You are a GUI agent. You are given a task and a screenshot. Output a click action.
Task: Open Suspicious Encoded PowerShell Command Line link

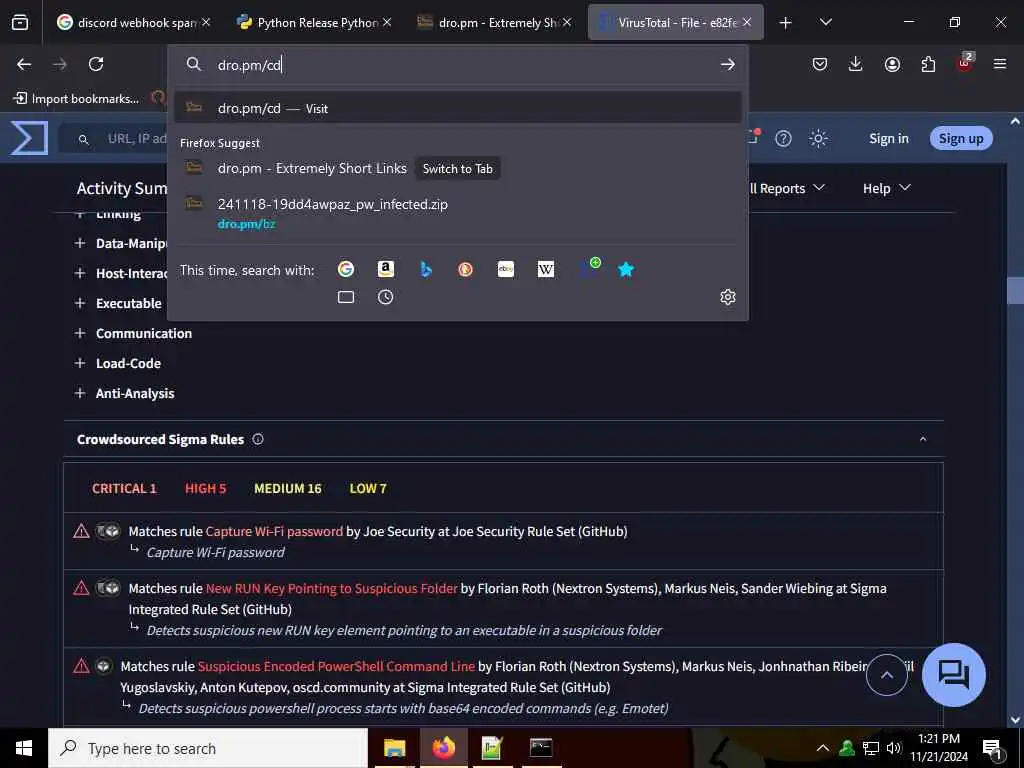[336, 666]
